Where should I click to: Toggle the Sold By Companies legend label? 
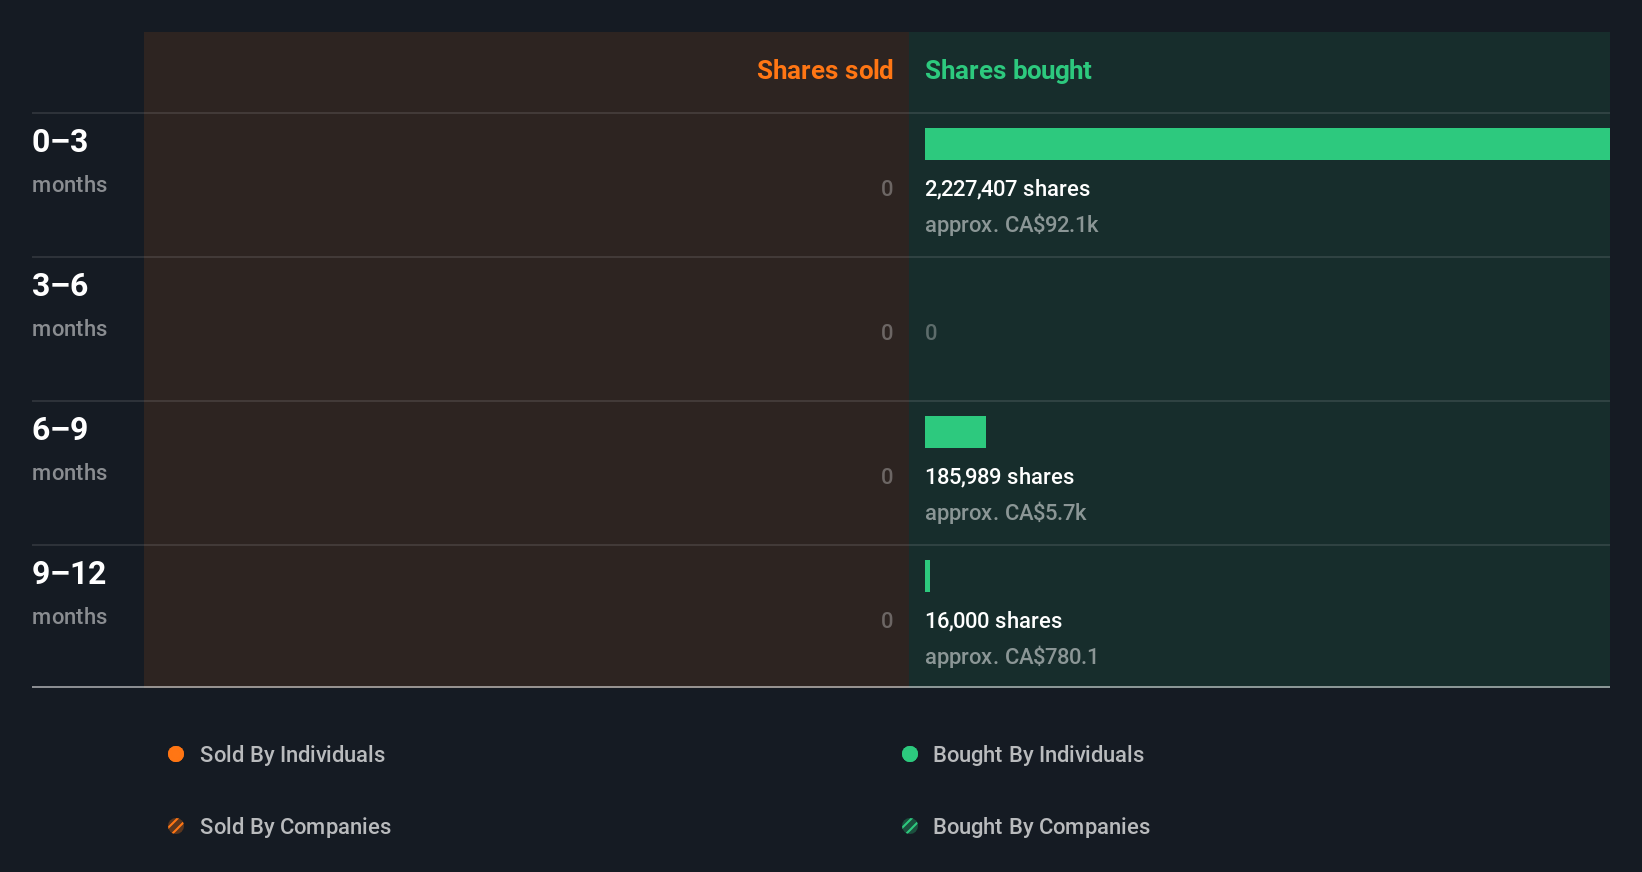pos(295,827)
